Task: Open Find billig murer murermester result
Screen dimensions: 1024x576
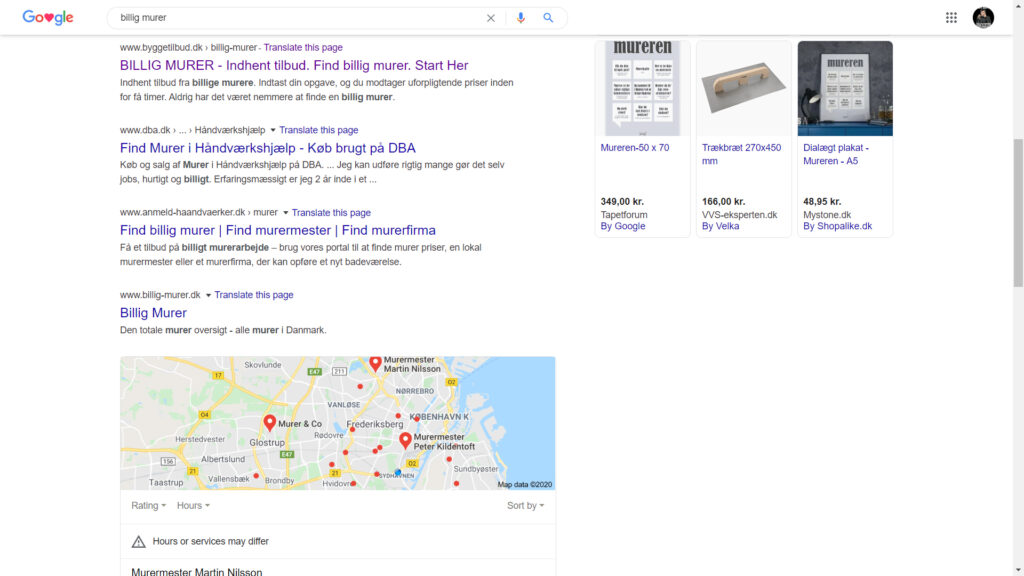Action: (x=278, y=231)
